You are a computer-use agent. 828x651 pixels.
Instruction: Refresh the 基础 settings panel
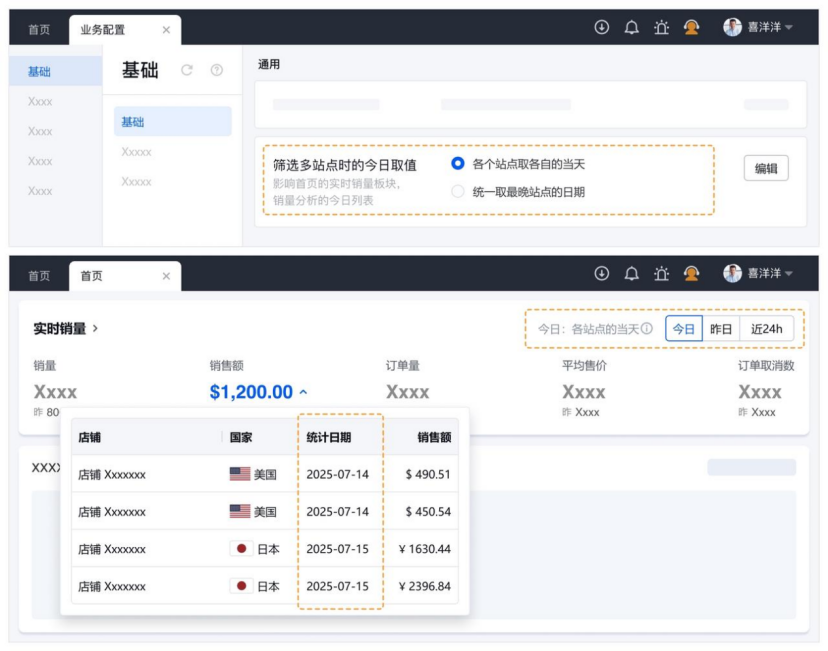point(187,69)
